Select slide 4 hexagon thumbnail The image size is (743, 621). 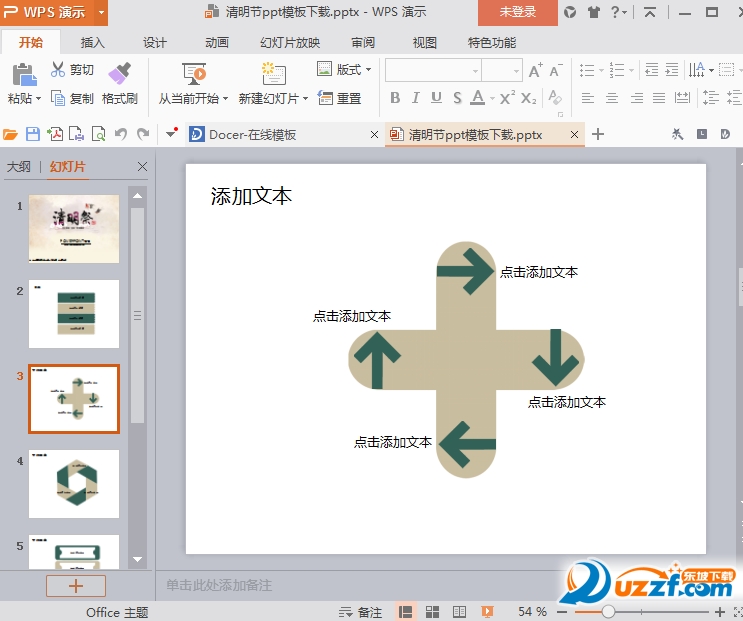74,484
